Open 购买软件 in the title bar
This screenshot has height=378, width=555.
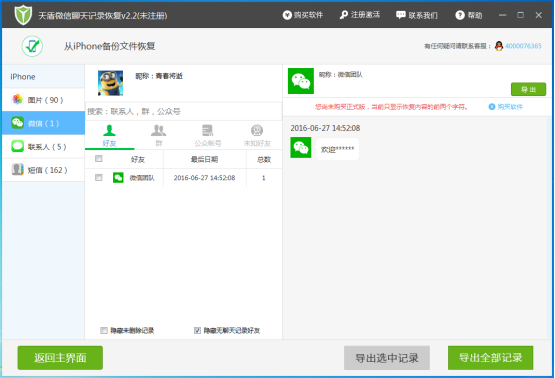pyautogui.click(x=303, y=15)
